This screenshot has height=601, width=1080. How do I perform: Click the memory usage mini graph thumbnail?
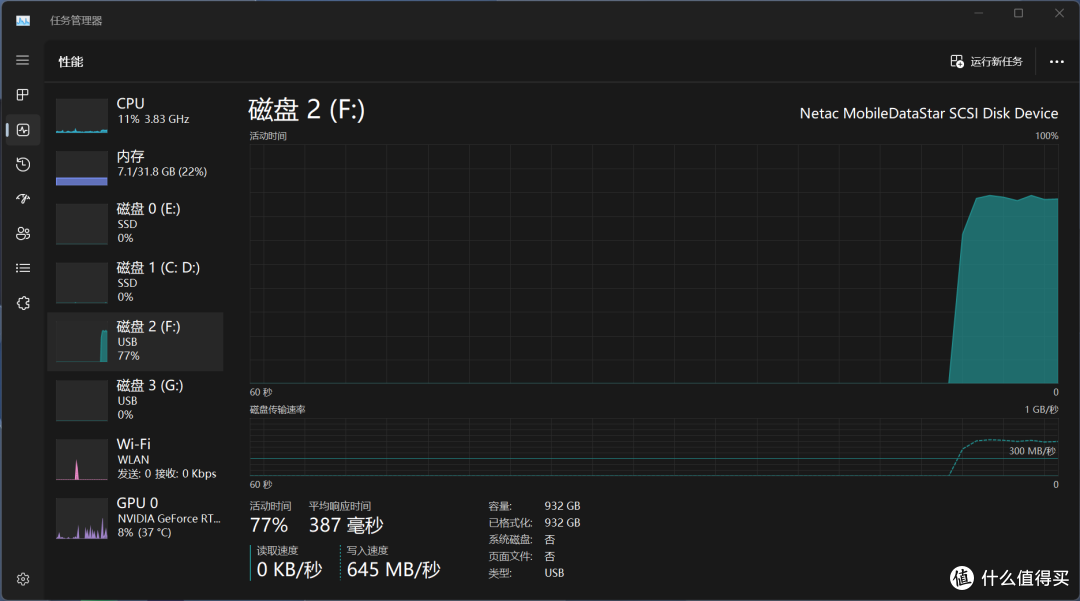point(81,169)
